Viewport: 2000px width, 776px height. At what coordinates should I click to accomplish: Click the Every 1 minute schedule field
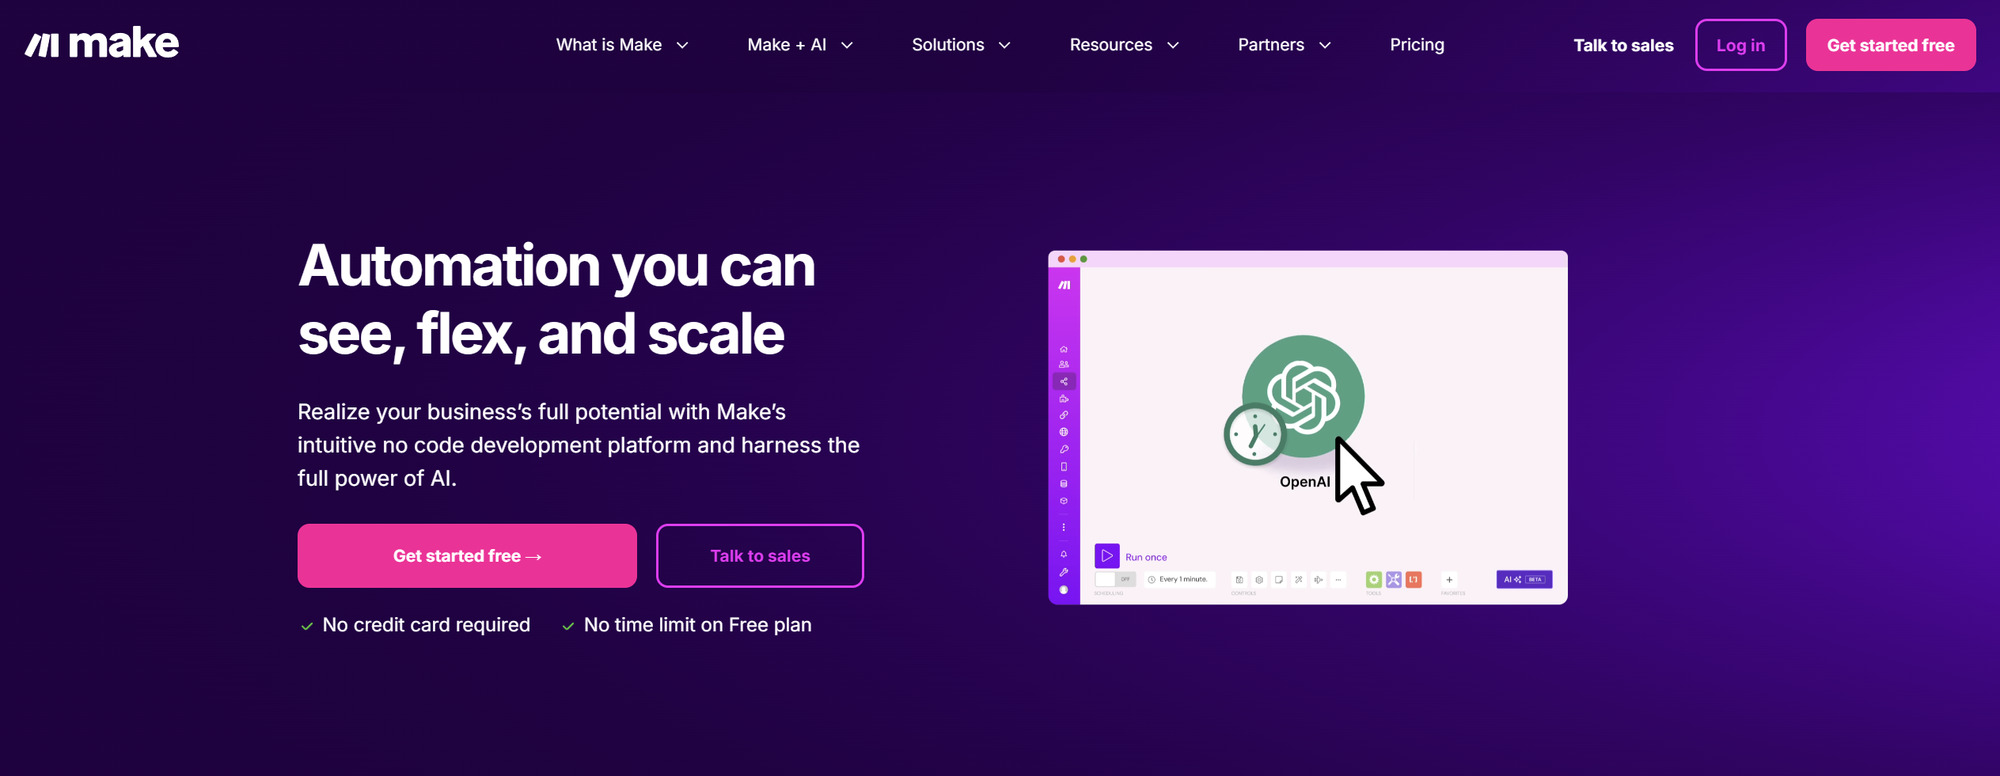[x=1179, y=579]
